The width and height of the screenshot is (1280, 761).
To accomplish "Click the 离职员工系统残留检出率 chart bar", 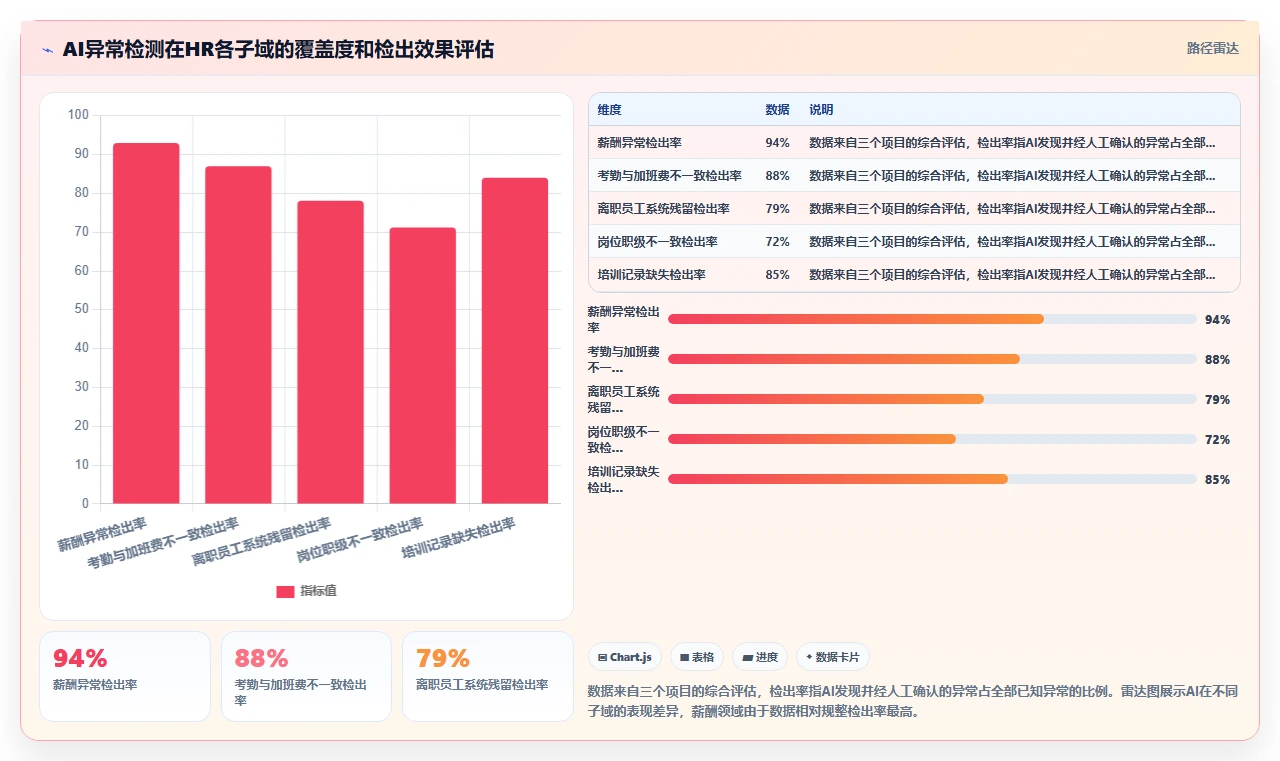I will [x=330, y=352].
